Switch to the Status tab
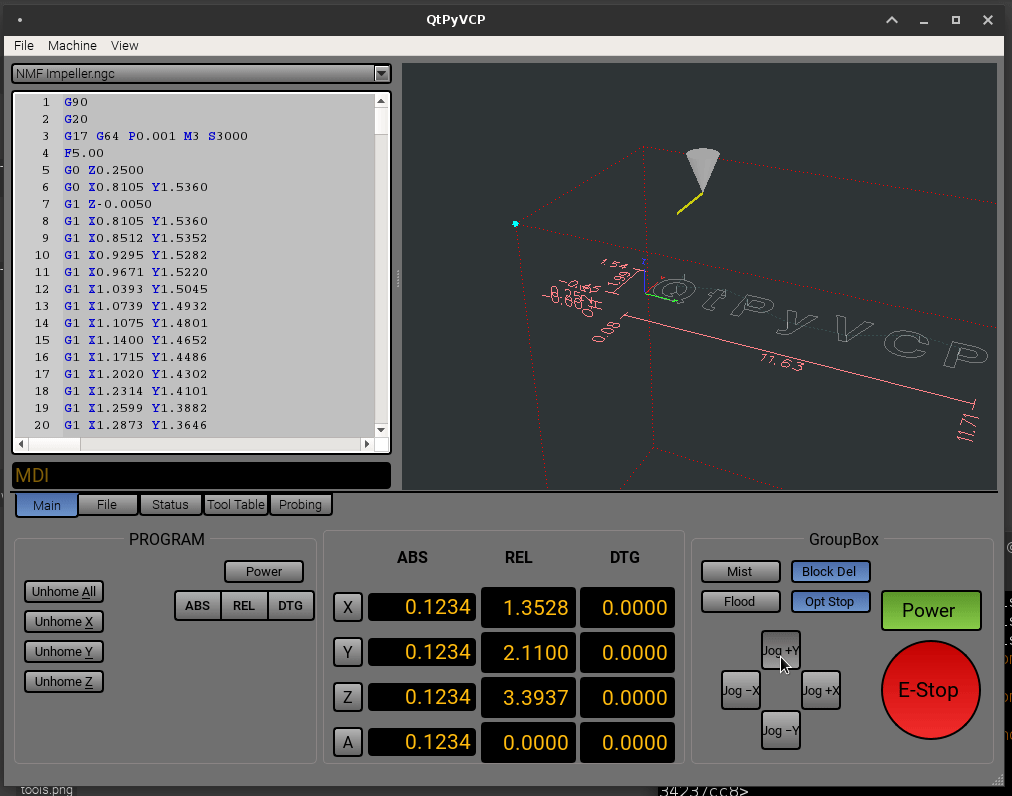Viewport: 1012px width, 796px height. (x=170, y=504)
